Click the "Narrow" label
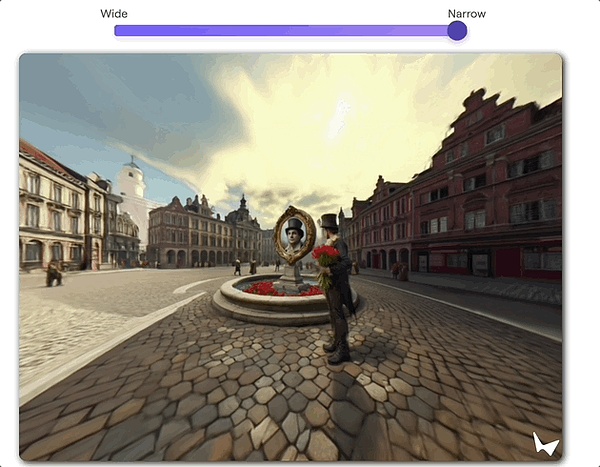This screenshot has height=467, width=600. click(x=466, y=14)
